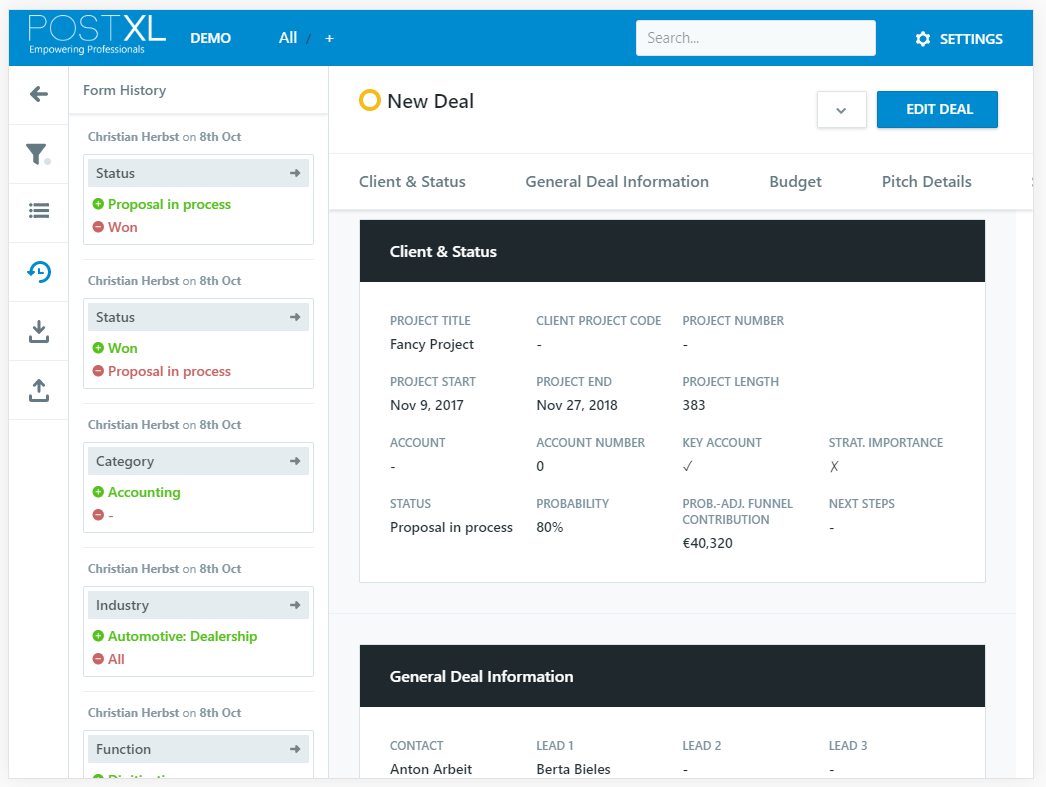Click the plus icon next to All

pos(329,38)
